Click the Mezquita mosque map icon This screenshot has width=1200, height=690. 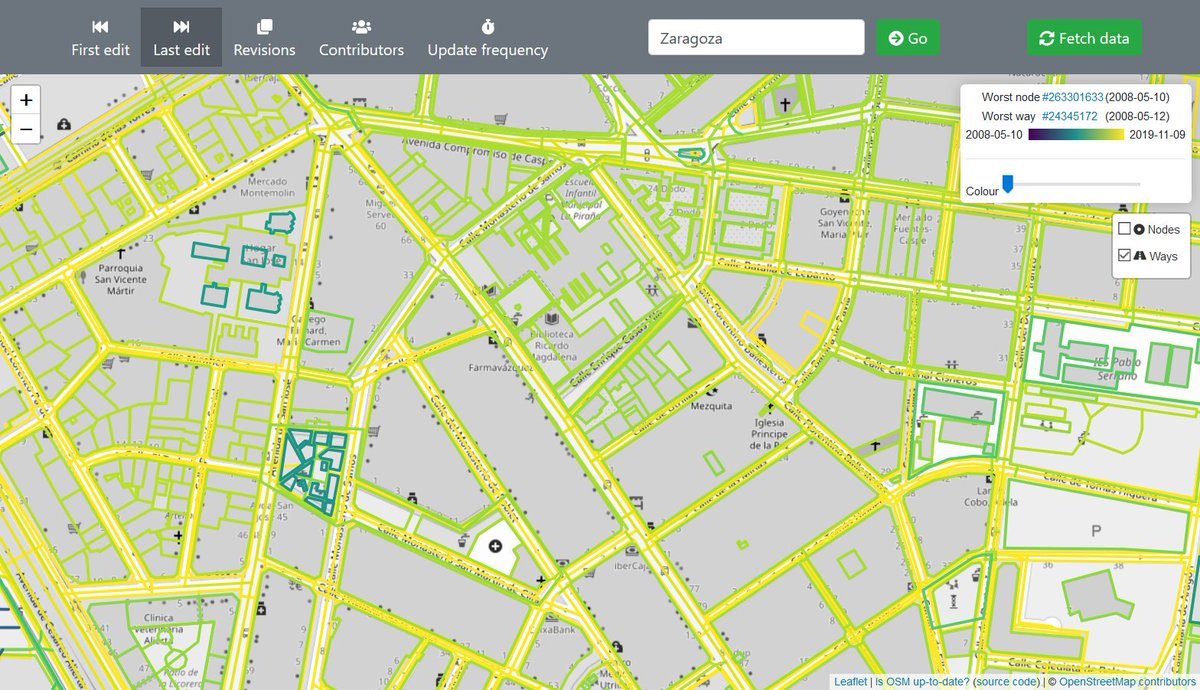[712, 389]
